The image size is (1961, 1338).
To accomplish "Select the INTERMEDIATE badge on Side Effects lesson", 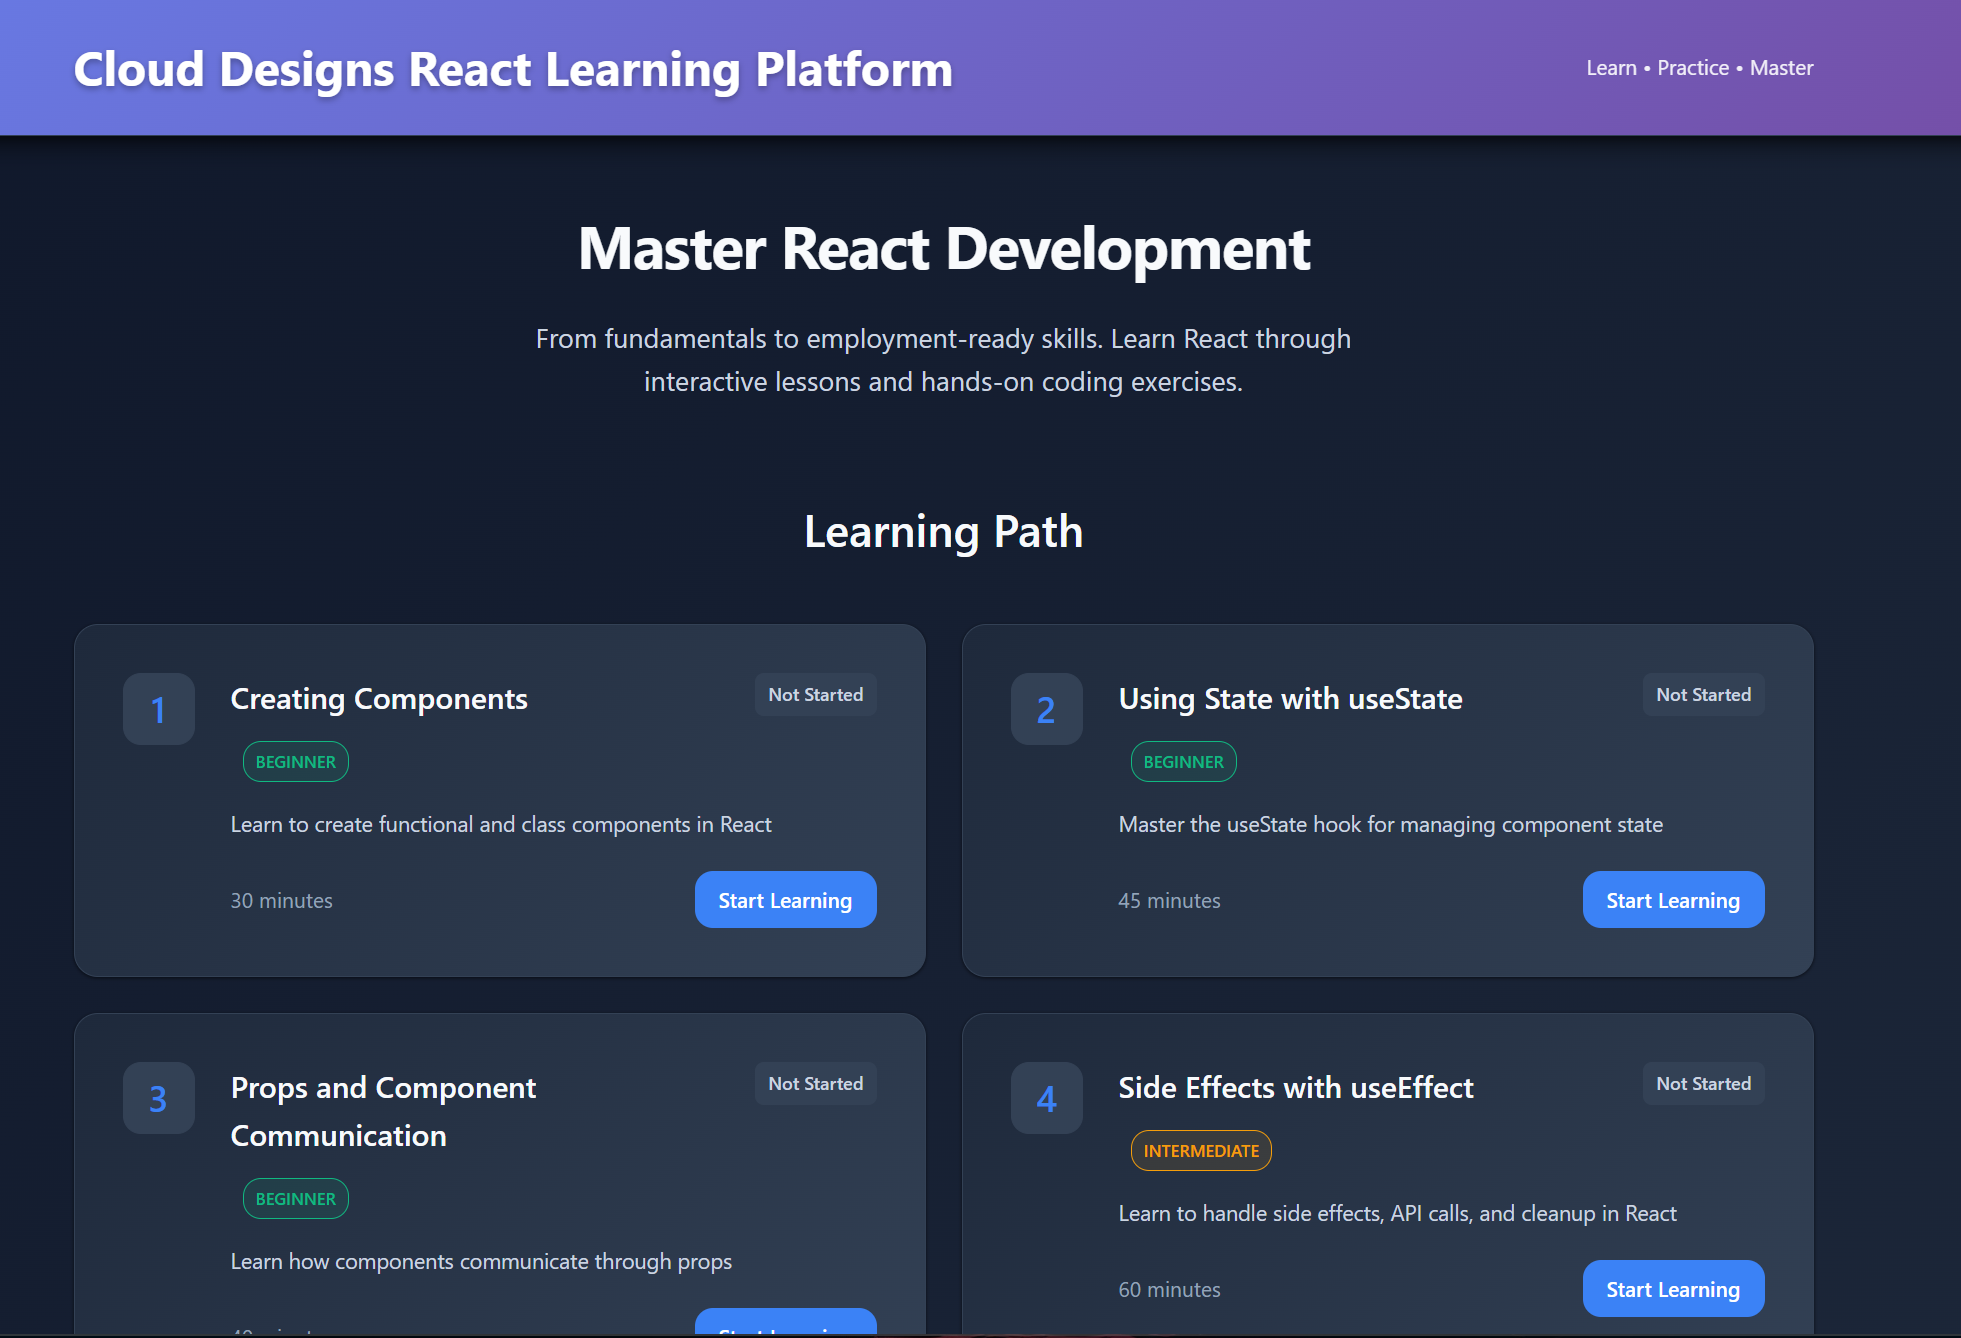I will [x=1200, y=1150].
